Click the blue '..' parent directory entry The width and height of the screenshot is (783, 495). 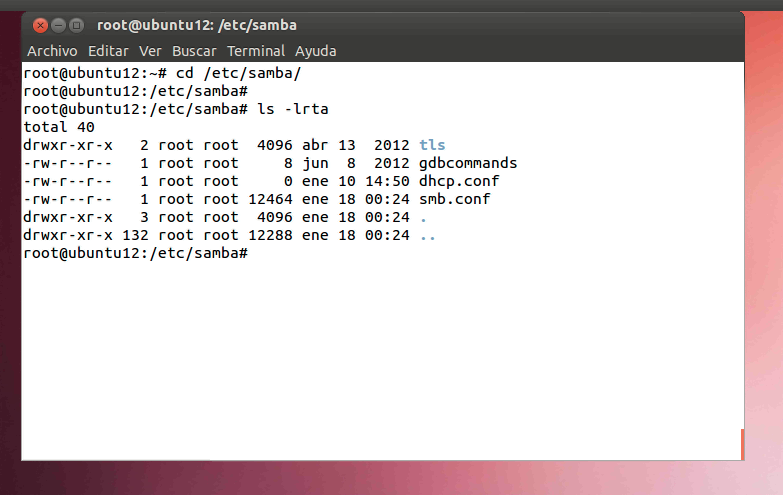tap(428, 235)
